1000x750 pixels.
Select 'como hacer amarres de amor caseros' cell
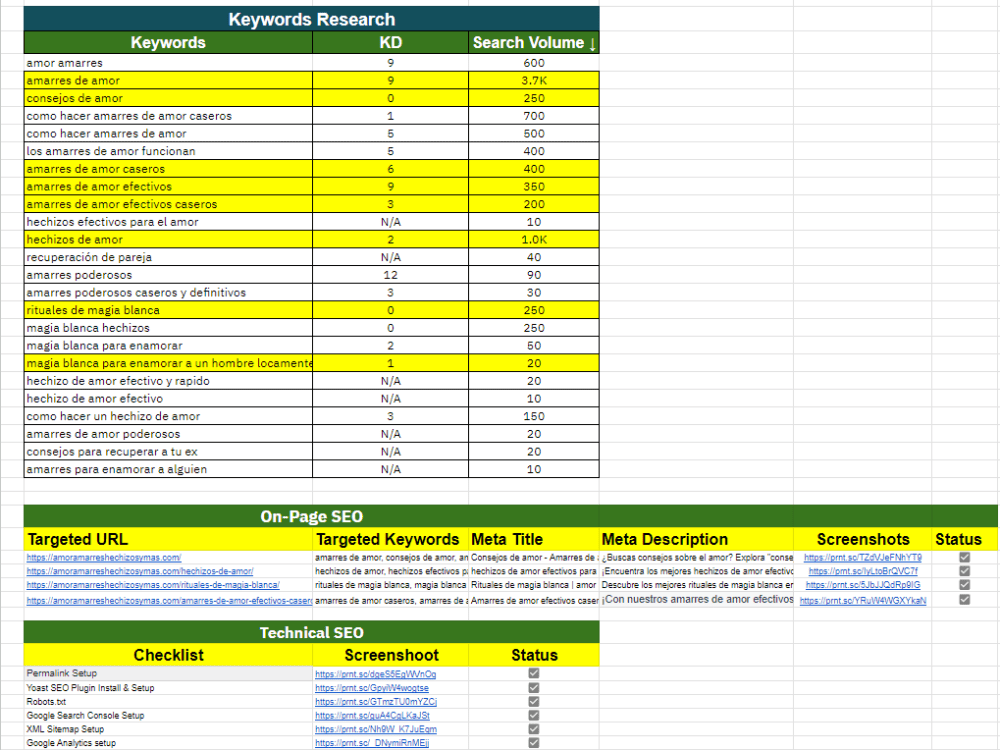pos(168,115)
